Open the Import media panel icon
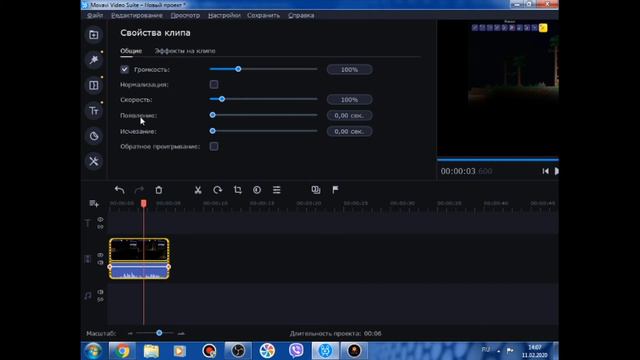This screenshot has height=360, width=640. pyautogui.click(x=93, y=35)
